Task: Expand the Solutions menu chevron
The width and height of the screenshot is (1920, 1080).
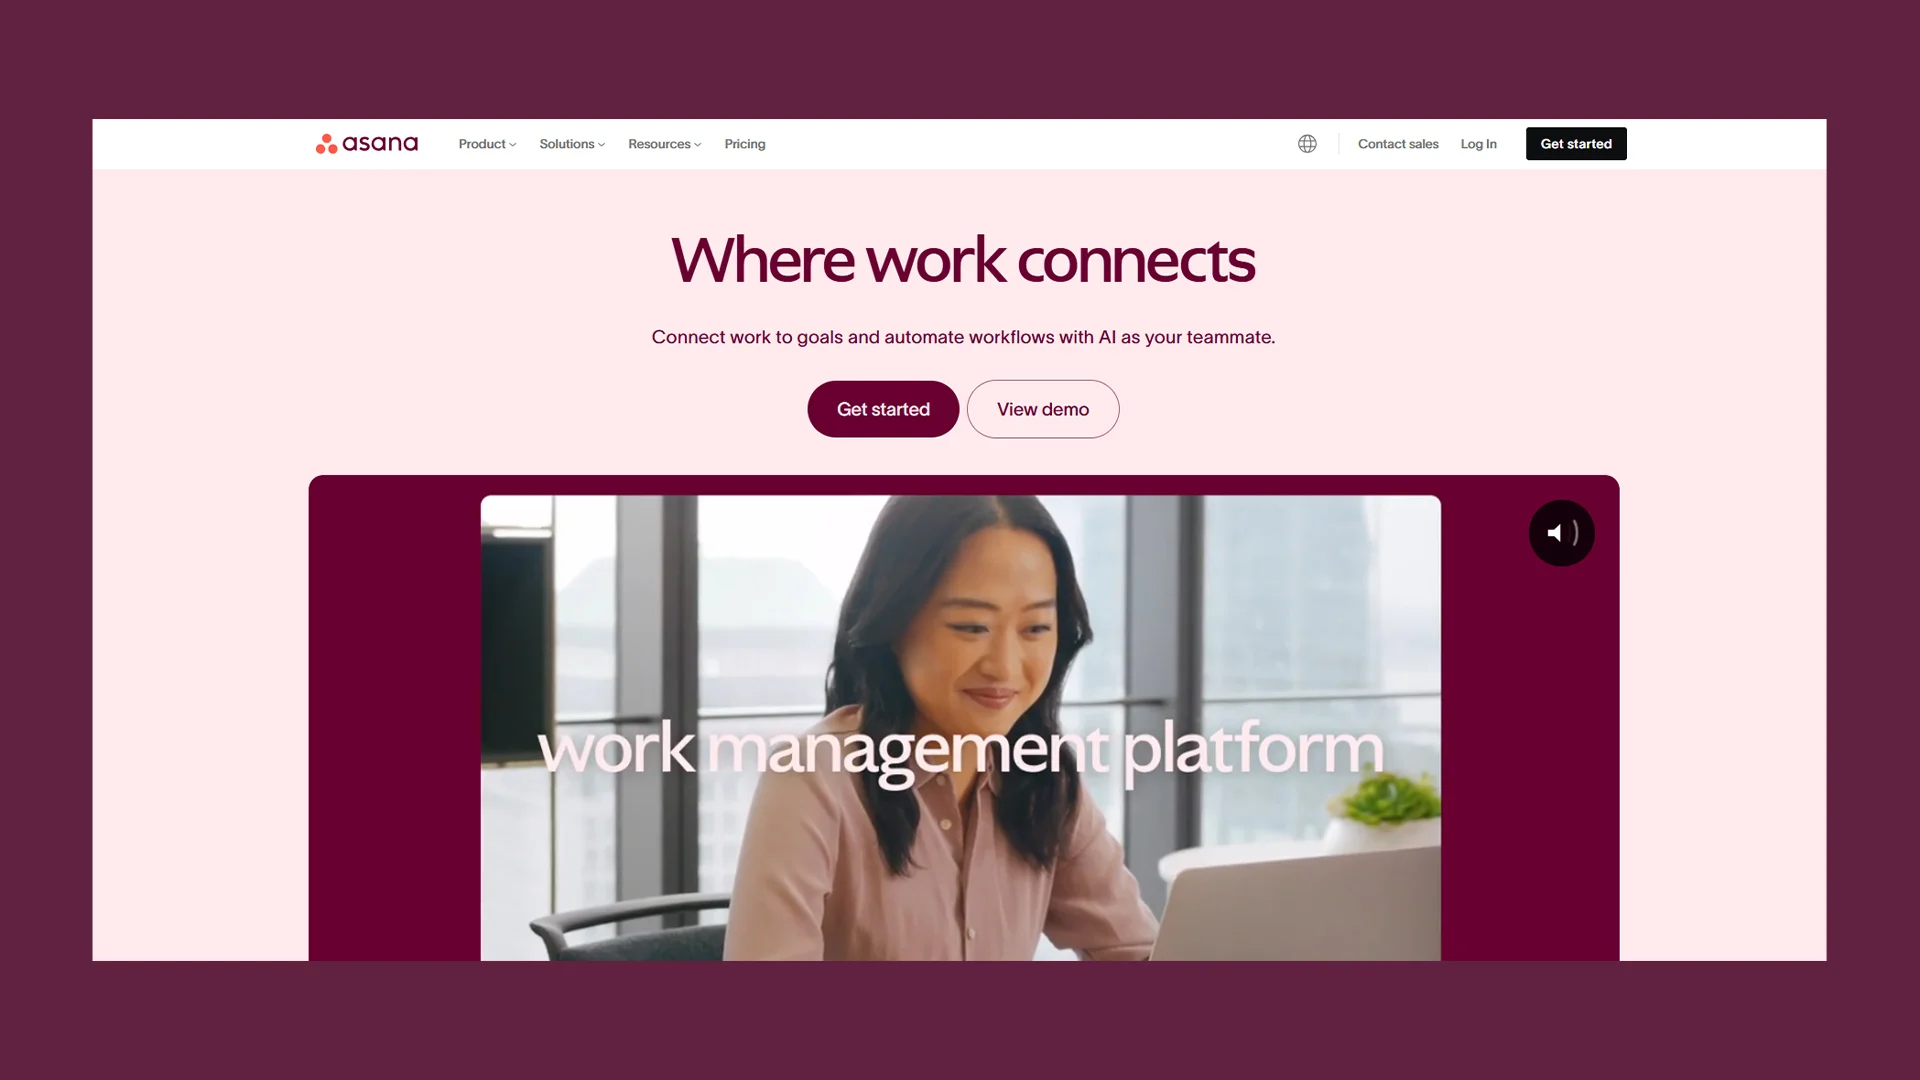Action: tap(602, 145)
